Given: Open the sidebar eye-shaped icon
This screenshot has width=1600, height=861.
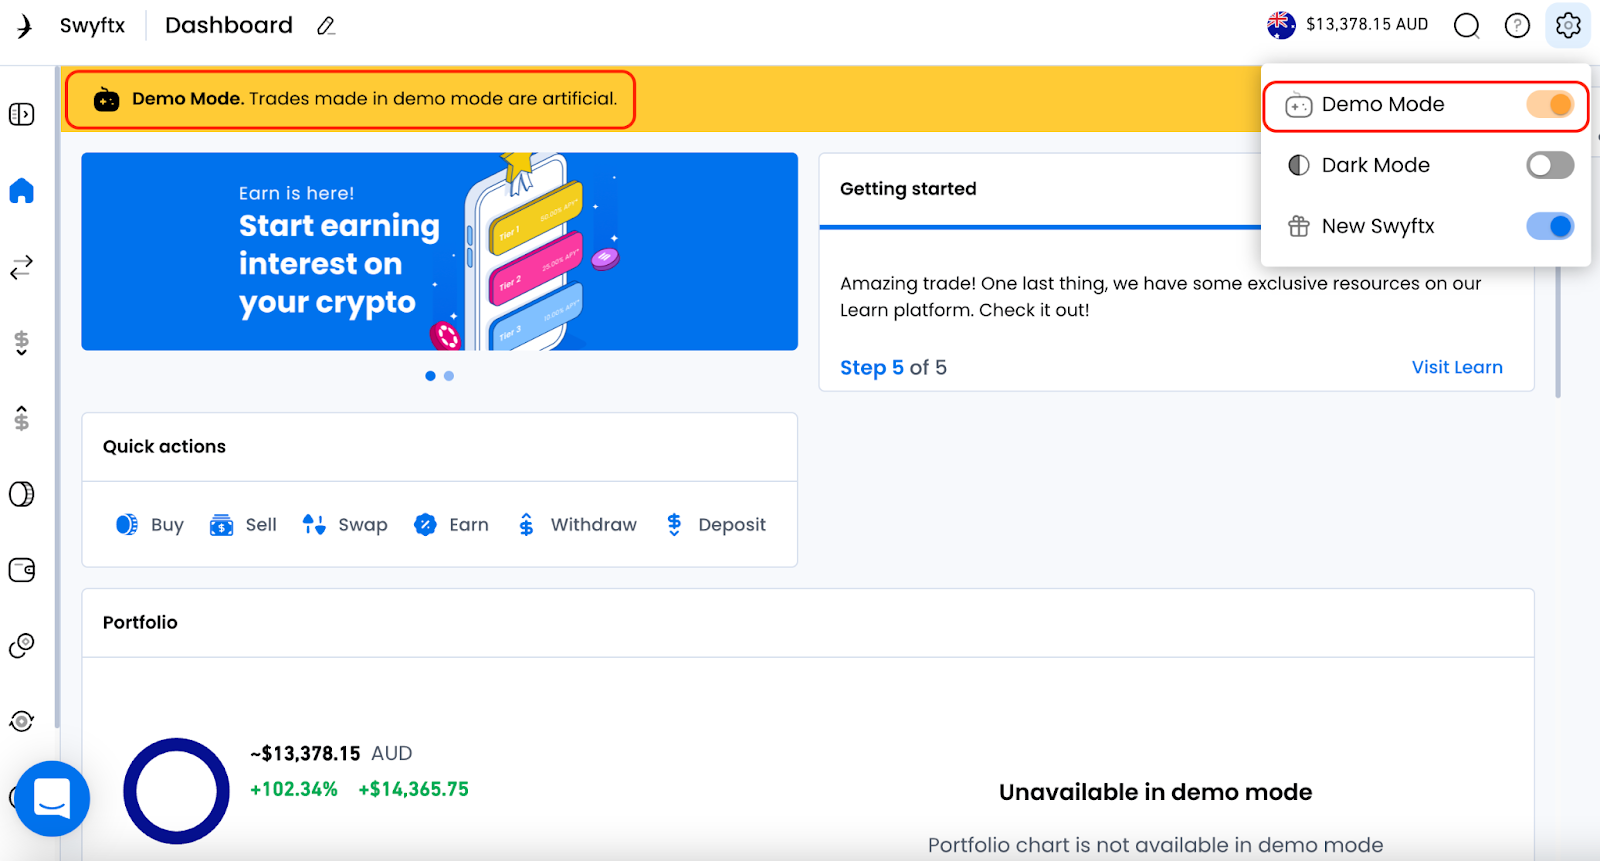Looking at the screenshot, I should point(21,721).
